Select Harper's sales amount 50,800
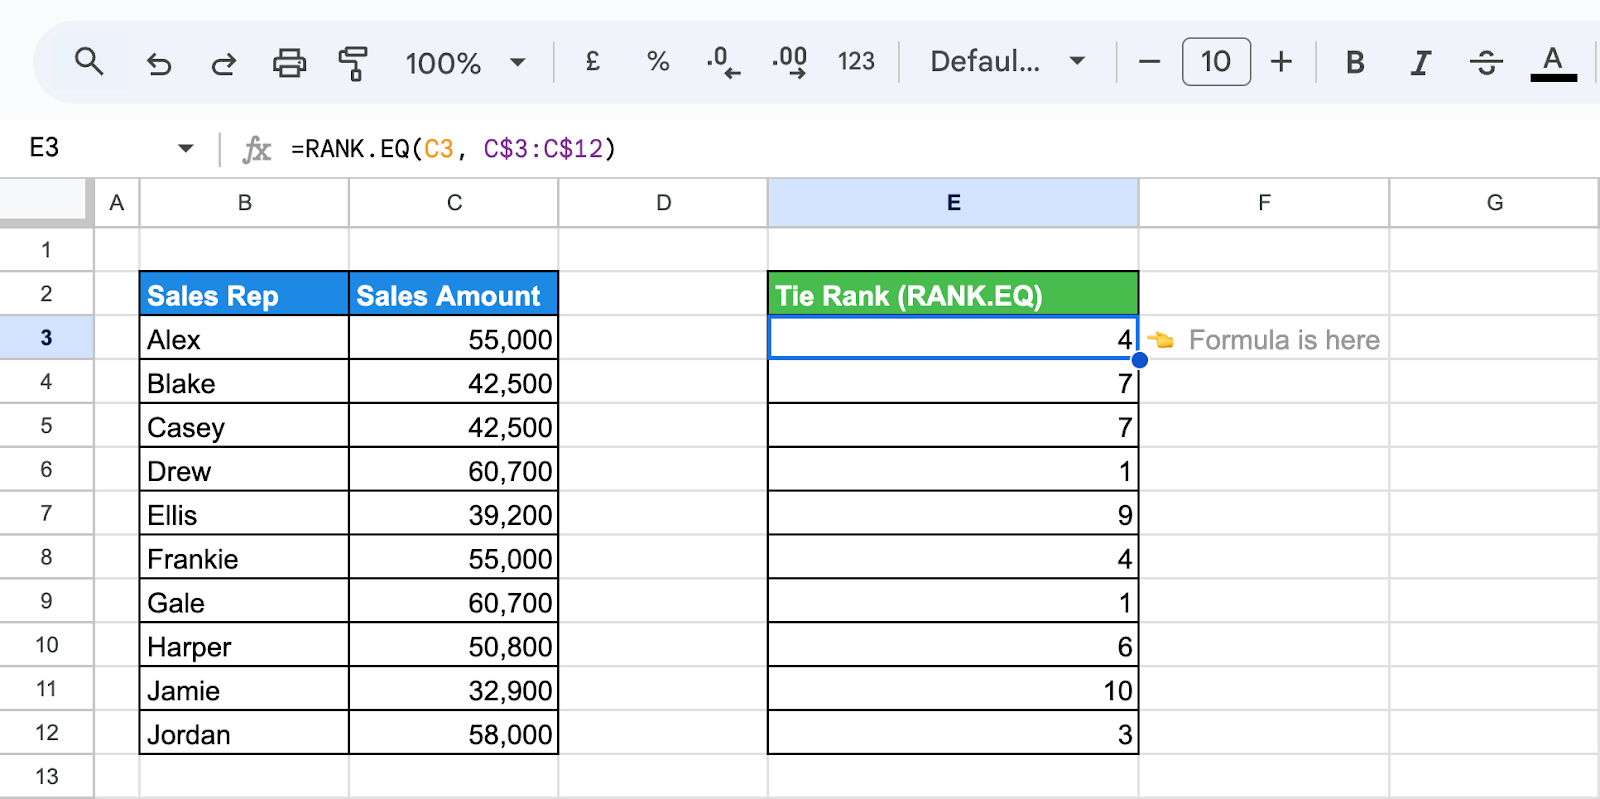 (454, 645)
